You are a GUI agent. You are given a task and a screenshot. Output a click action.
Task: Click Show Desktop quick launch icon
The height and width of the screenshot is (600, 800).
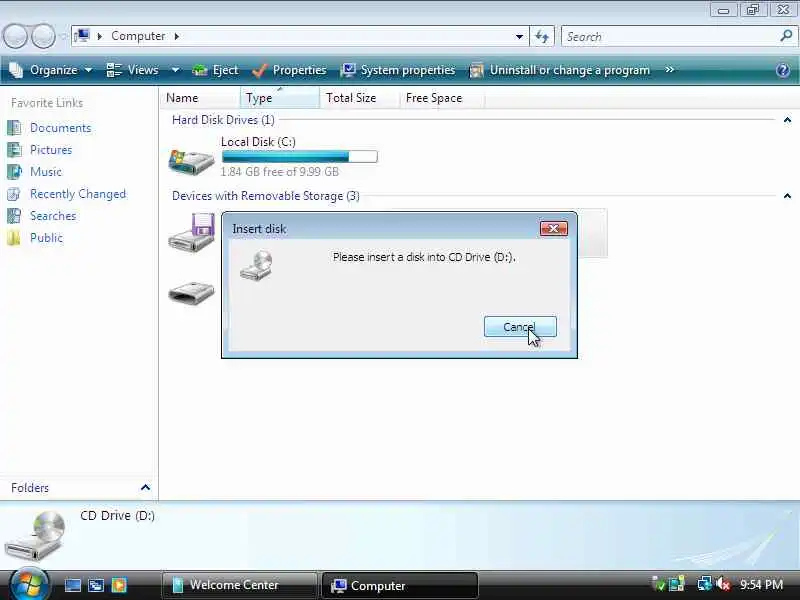(72, 585)
